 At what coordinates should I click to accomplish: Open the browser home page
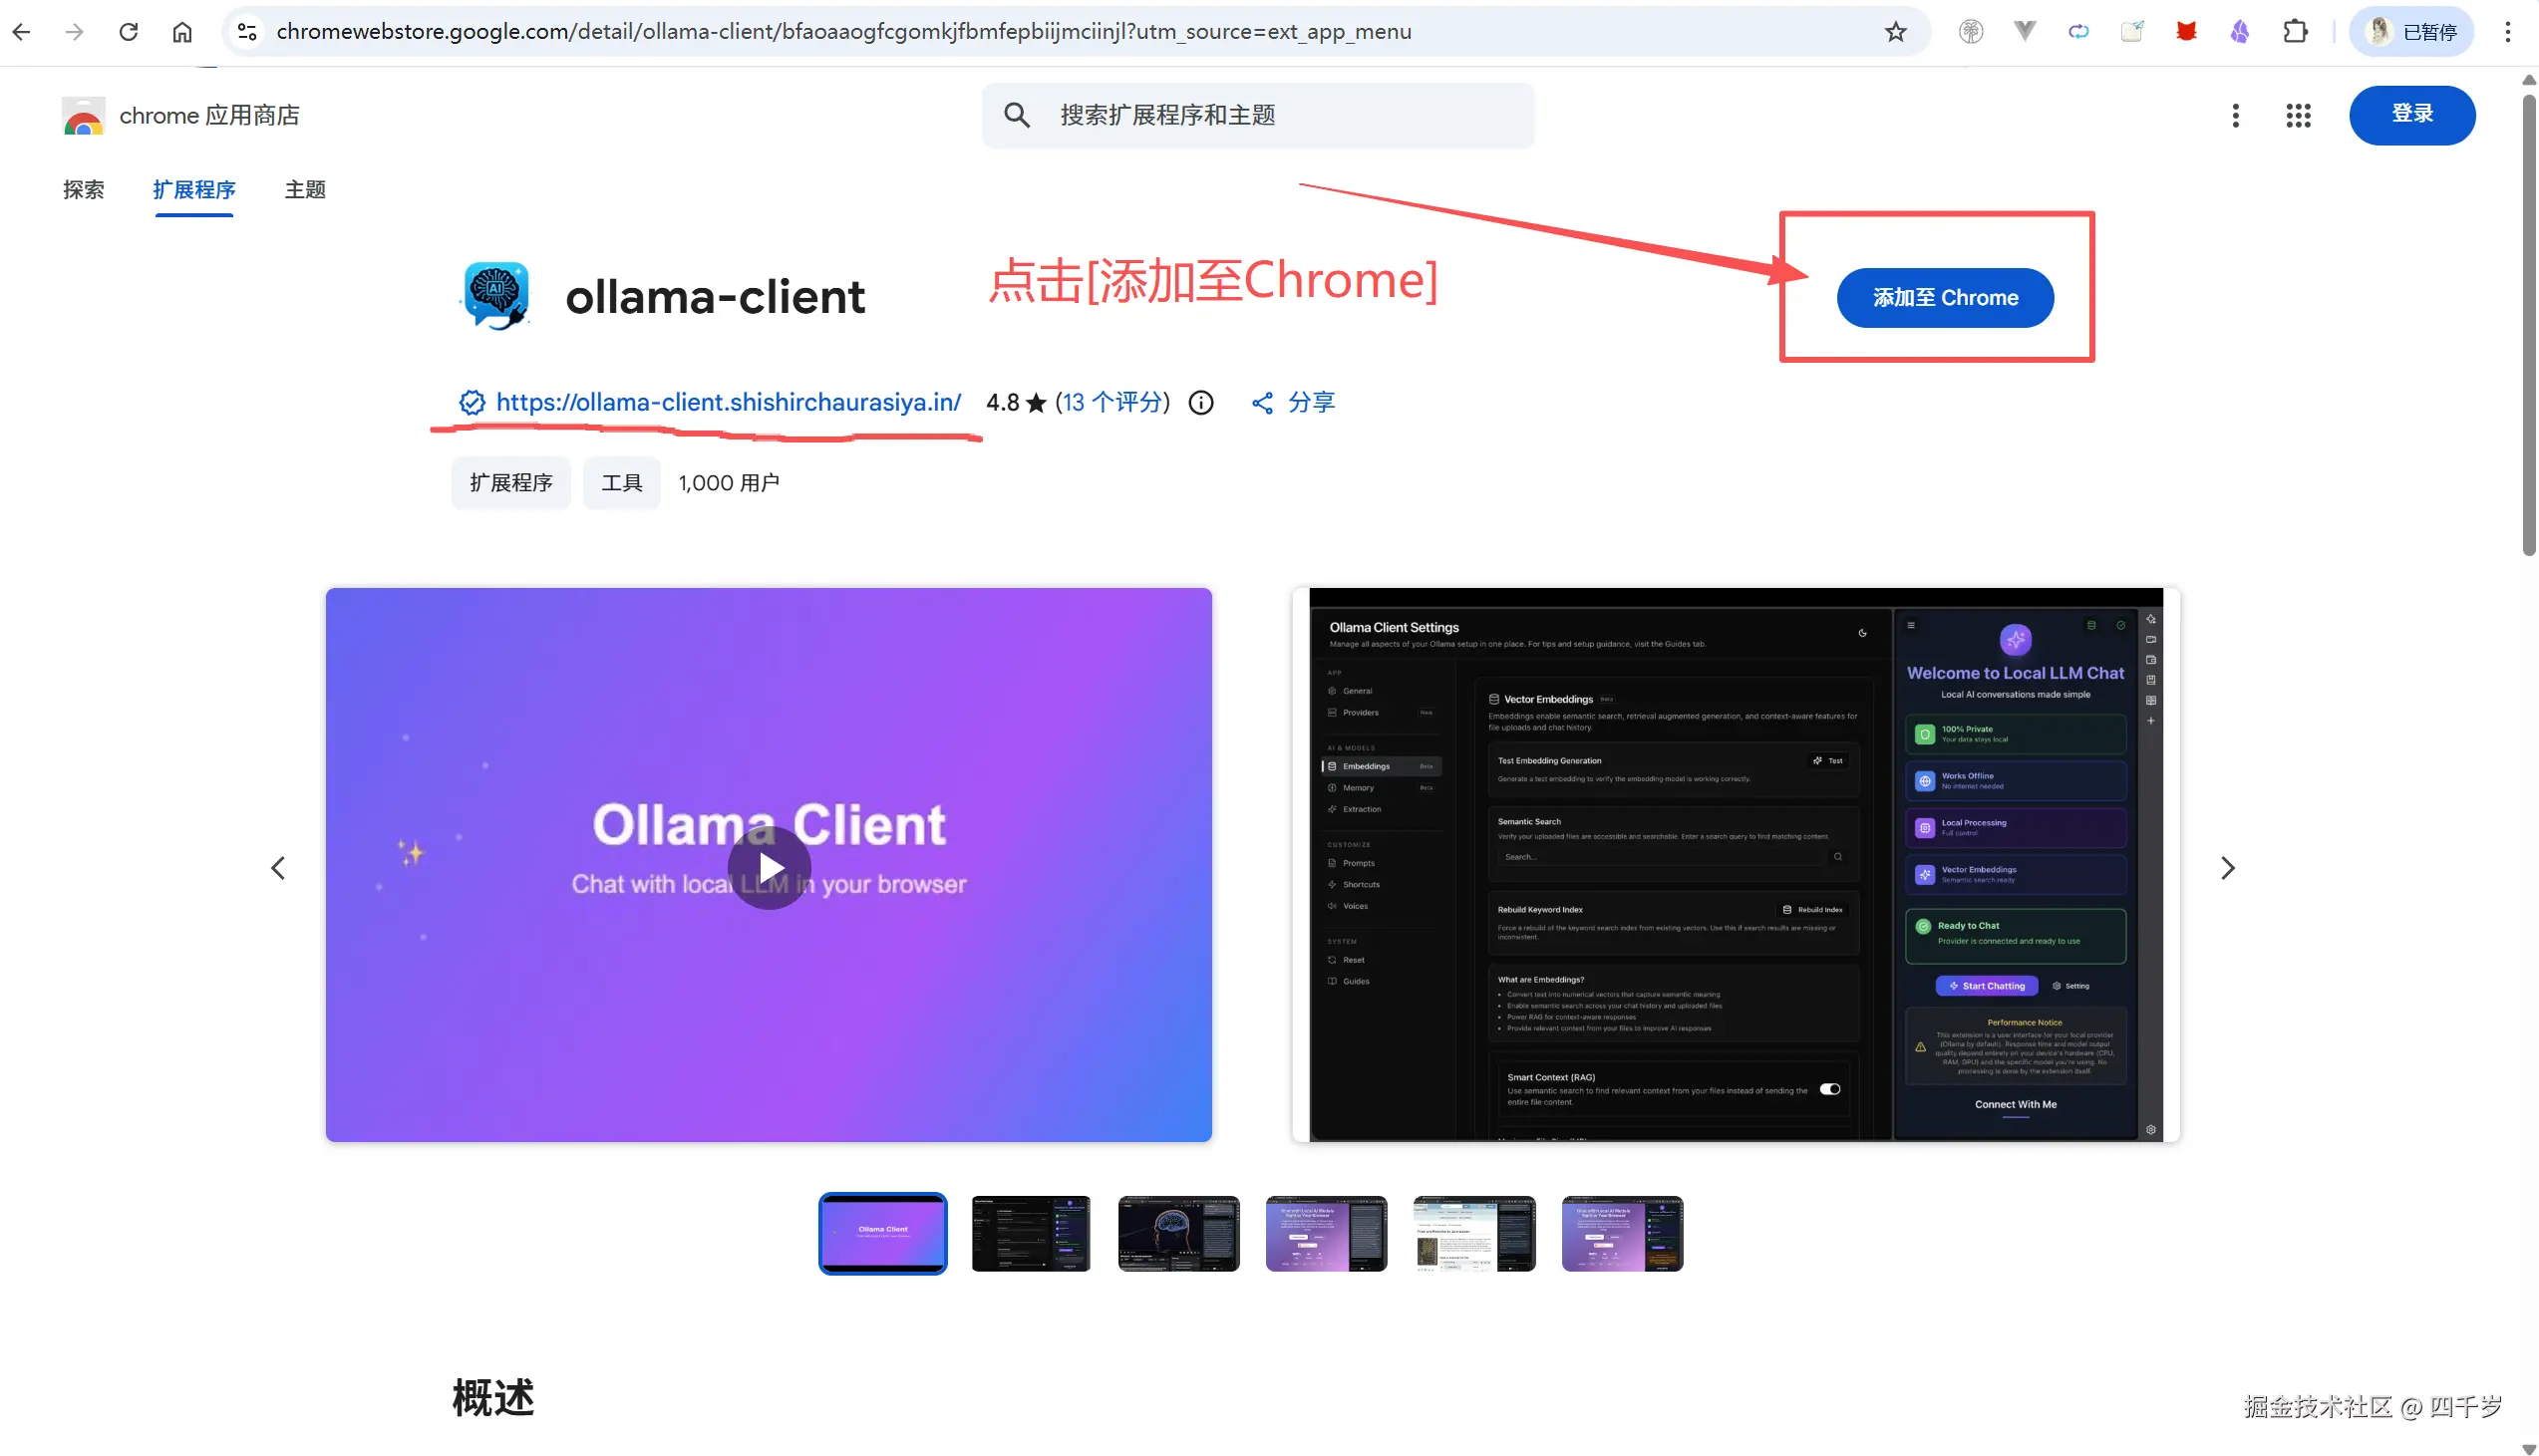coord(182,31)
